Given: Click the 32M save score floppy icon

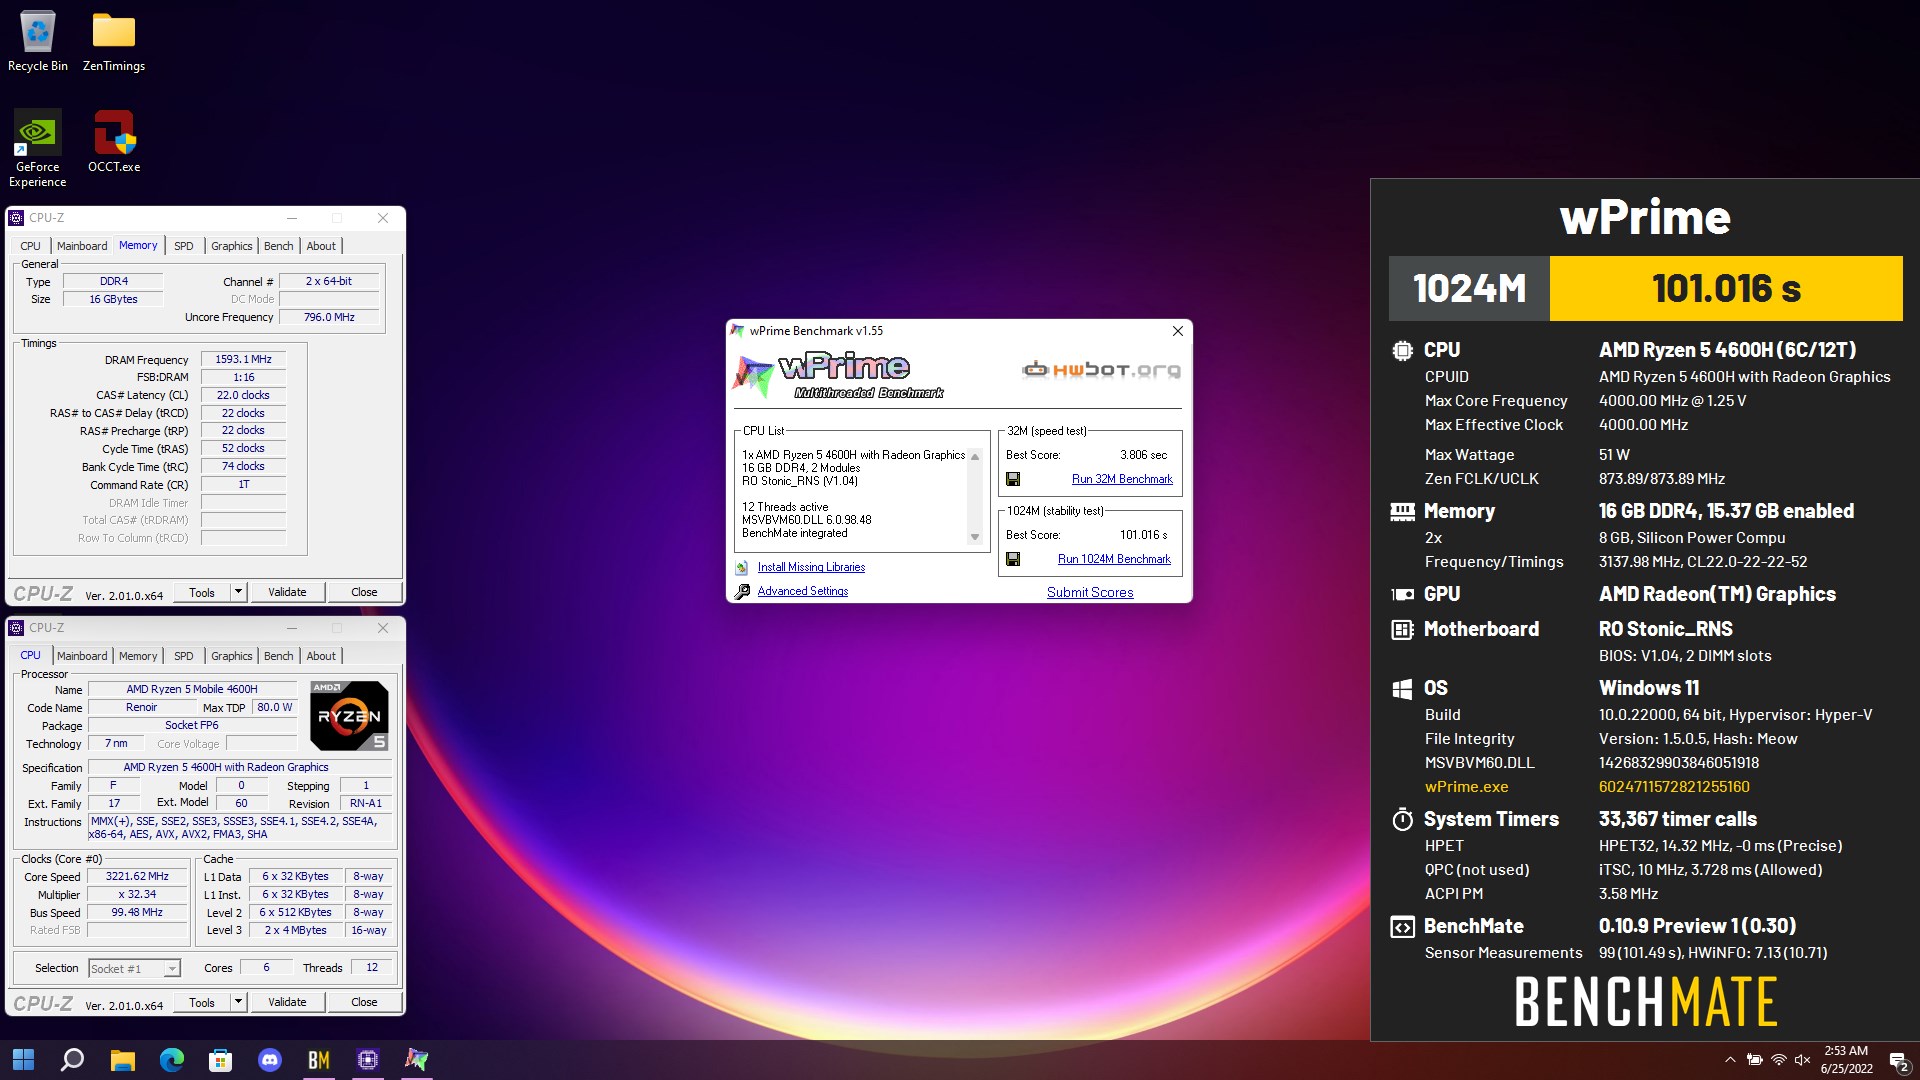Looking at the screenshot, I should (x=1013, y=479).
